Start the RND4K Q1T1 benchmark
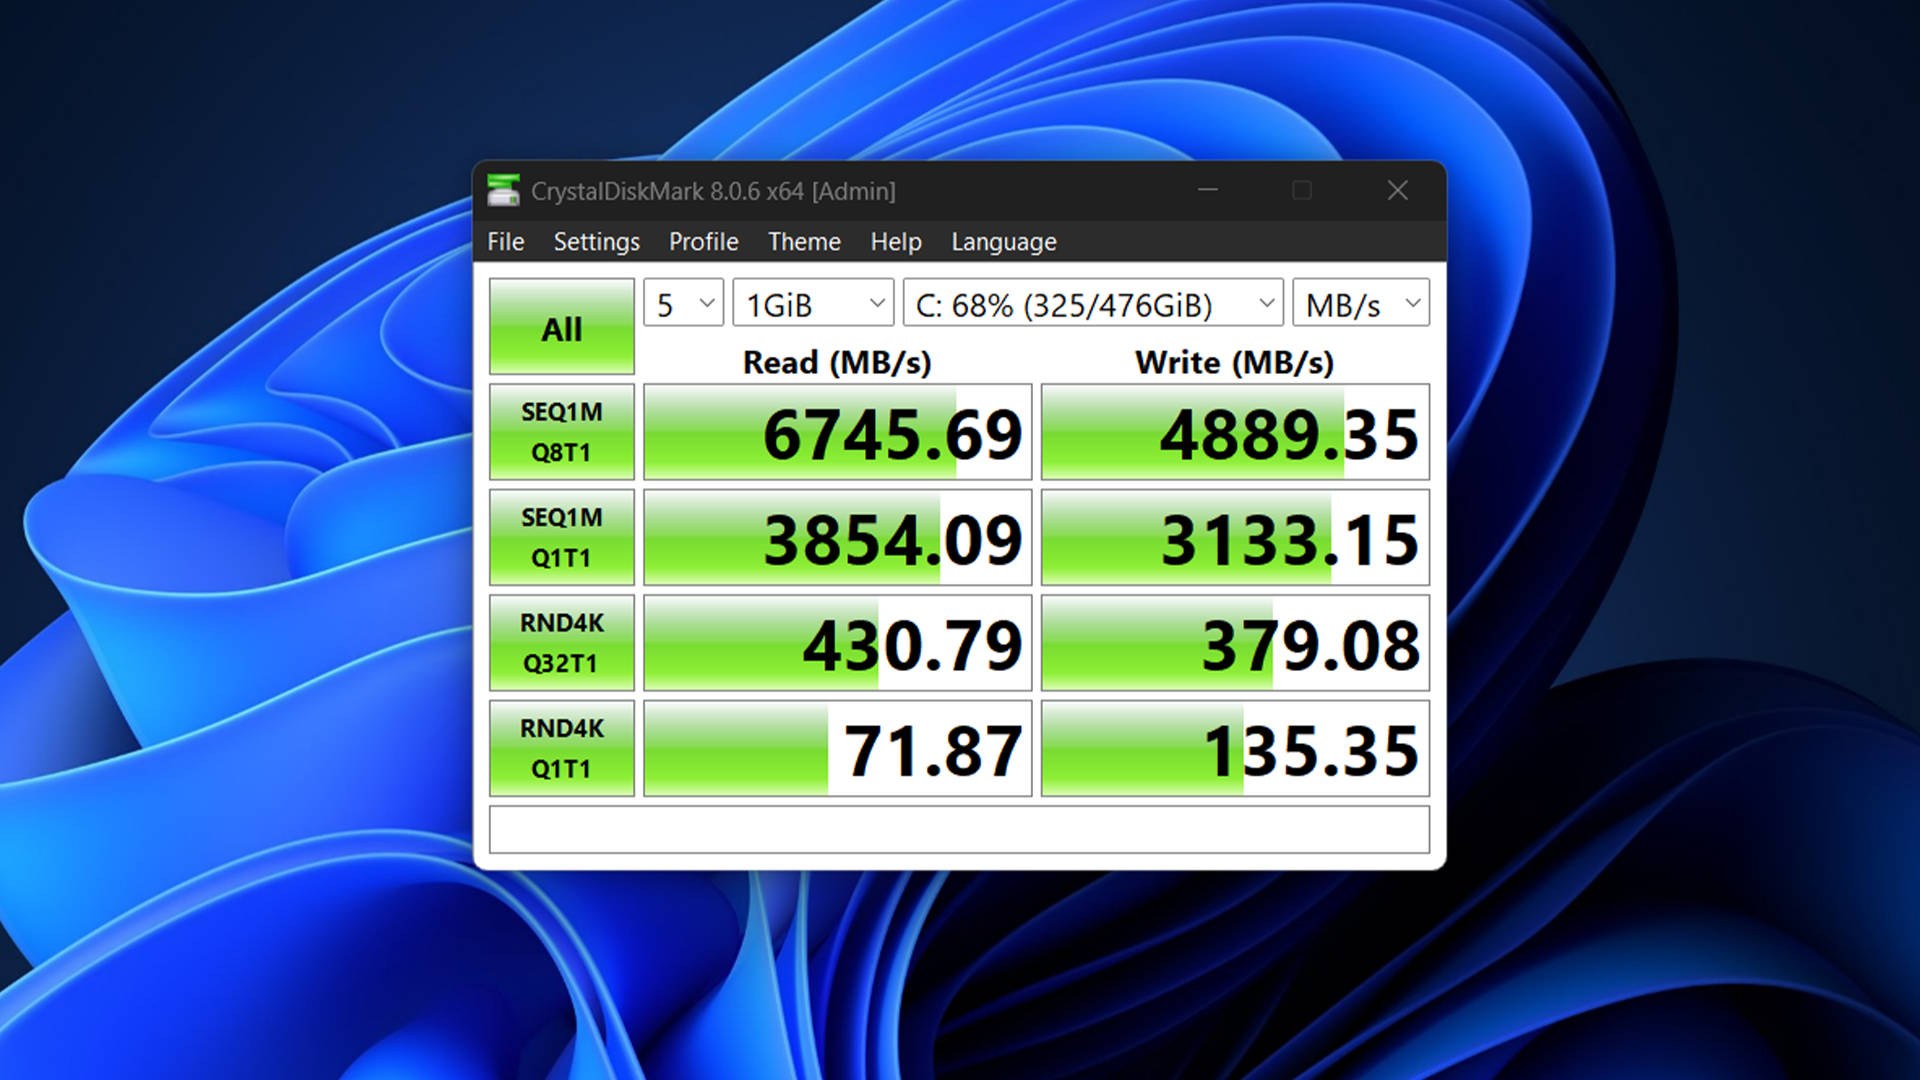The width and height of the screenshot is (1920, 1080). [x=562, y=749]
